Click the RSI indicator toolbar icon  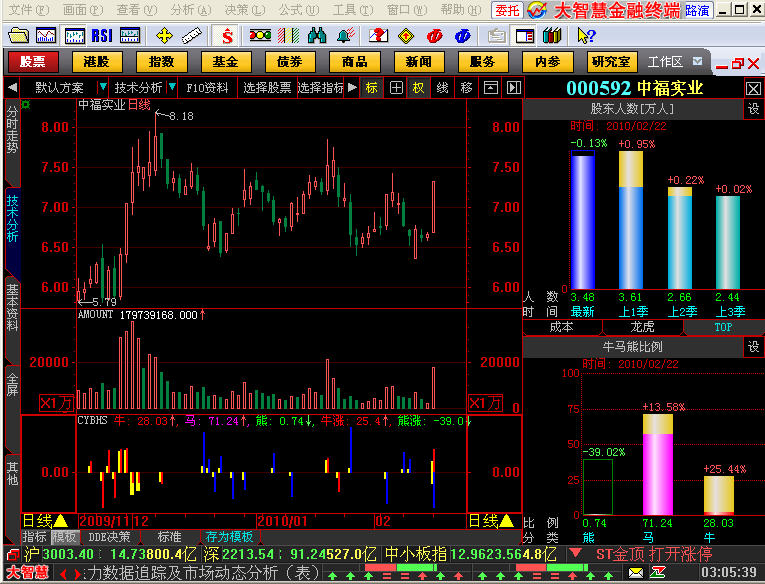click(101, 35)
